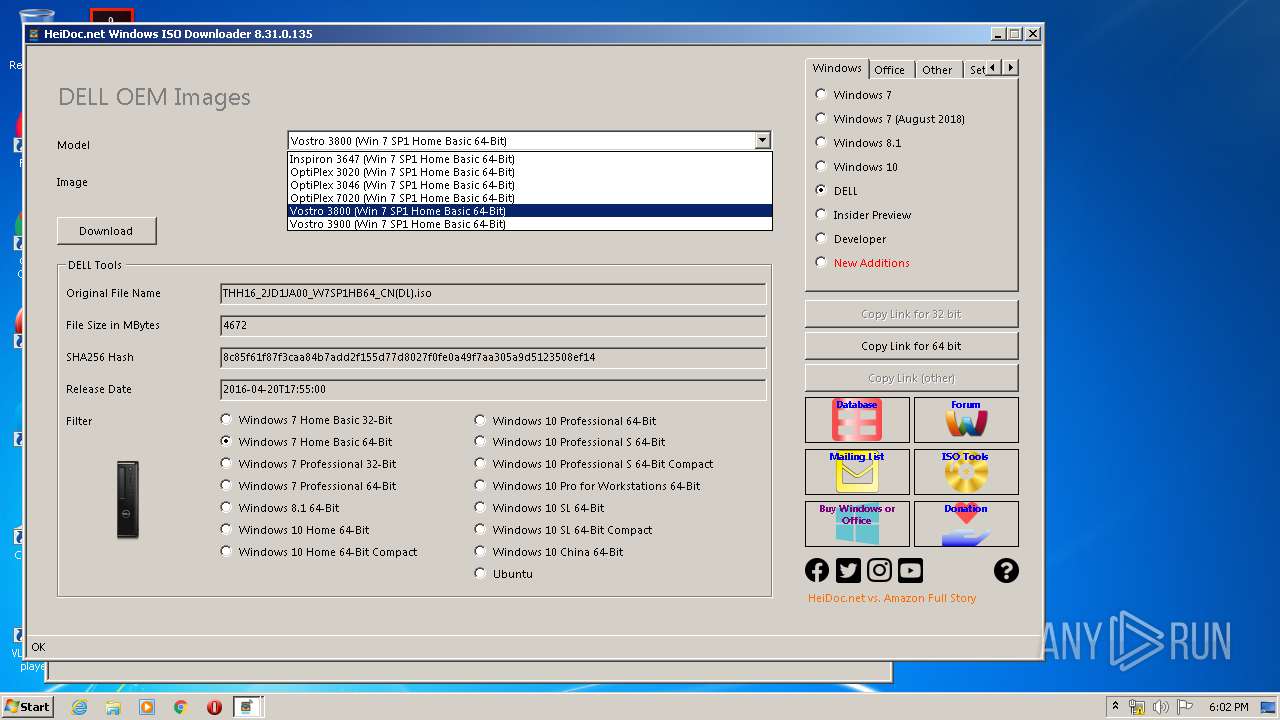Open Chrome from taskbar
The image size is (1280, 720).
pos(180,707)
